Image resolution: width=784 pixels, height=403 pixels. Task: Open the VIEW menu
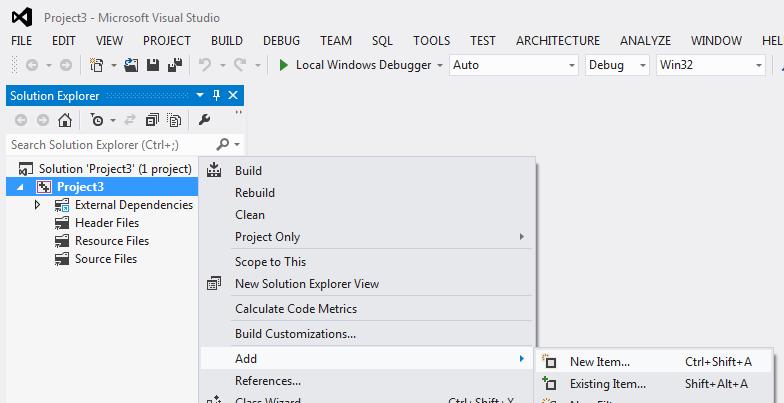click(x=110, y=40)
